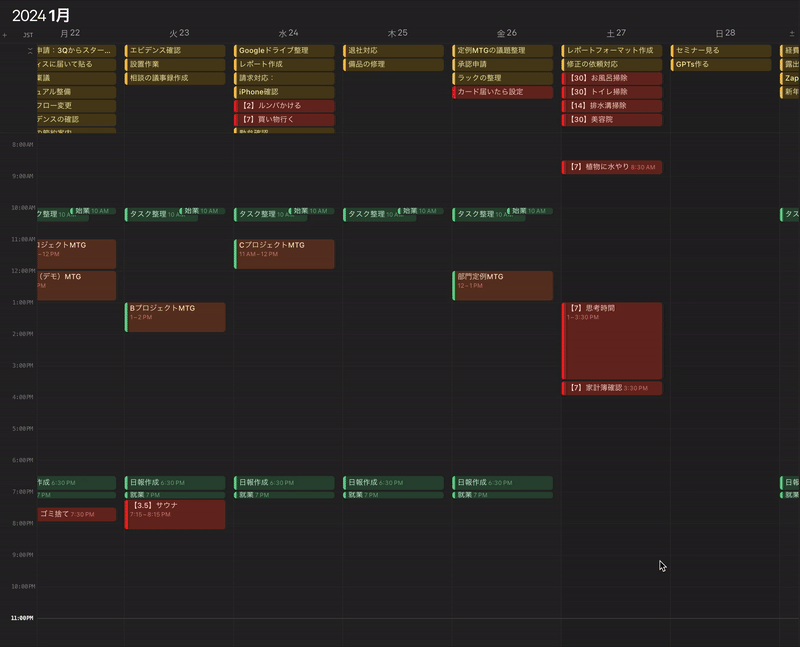Image resolution: width=800 pixels, height=647 pixels.
Task: Click the plus icon to add a timezone
Action: coord(5,35)
